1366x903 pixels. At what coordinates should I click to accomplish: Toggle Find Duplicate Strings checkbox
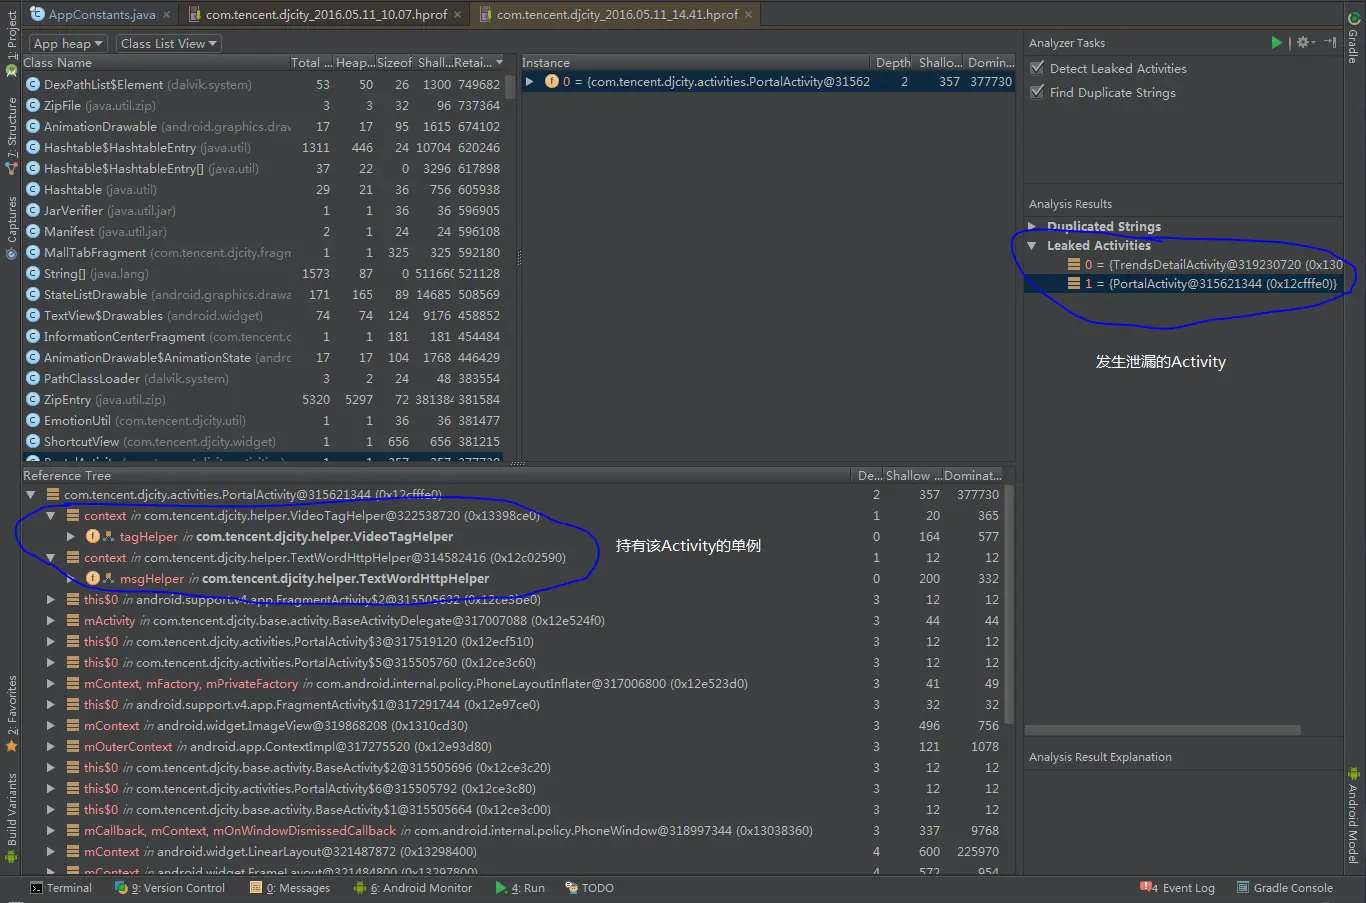[x=1037, y=92]
